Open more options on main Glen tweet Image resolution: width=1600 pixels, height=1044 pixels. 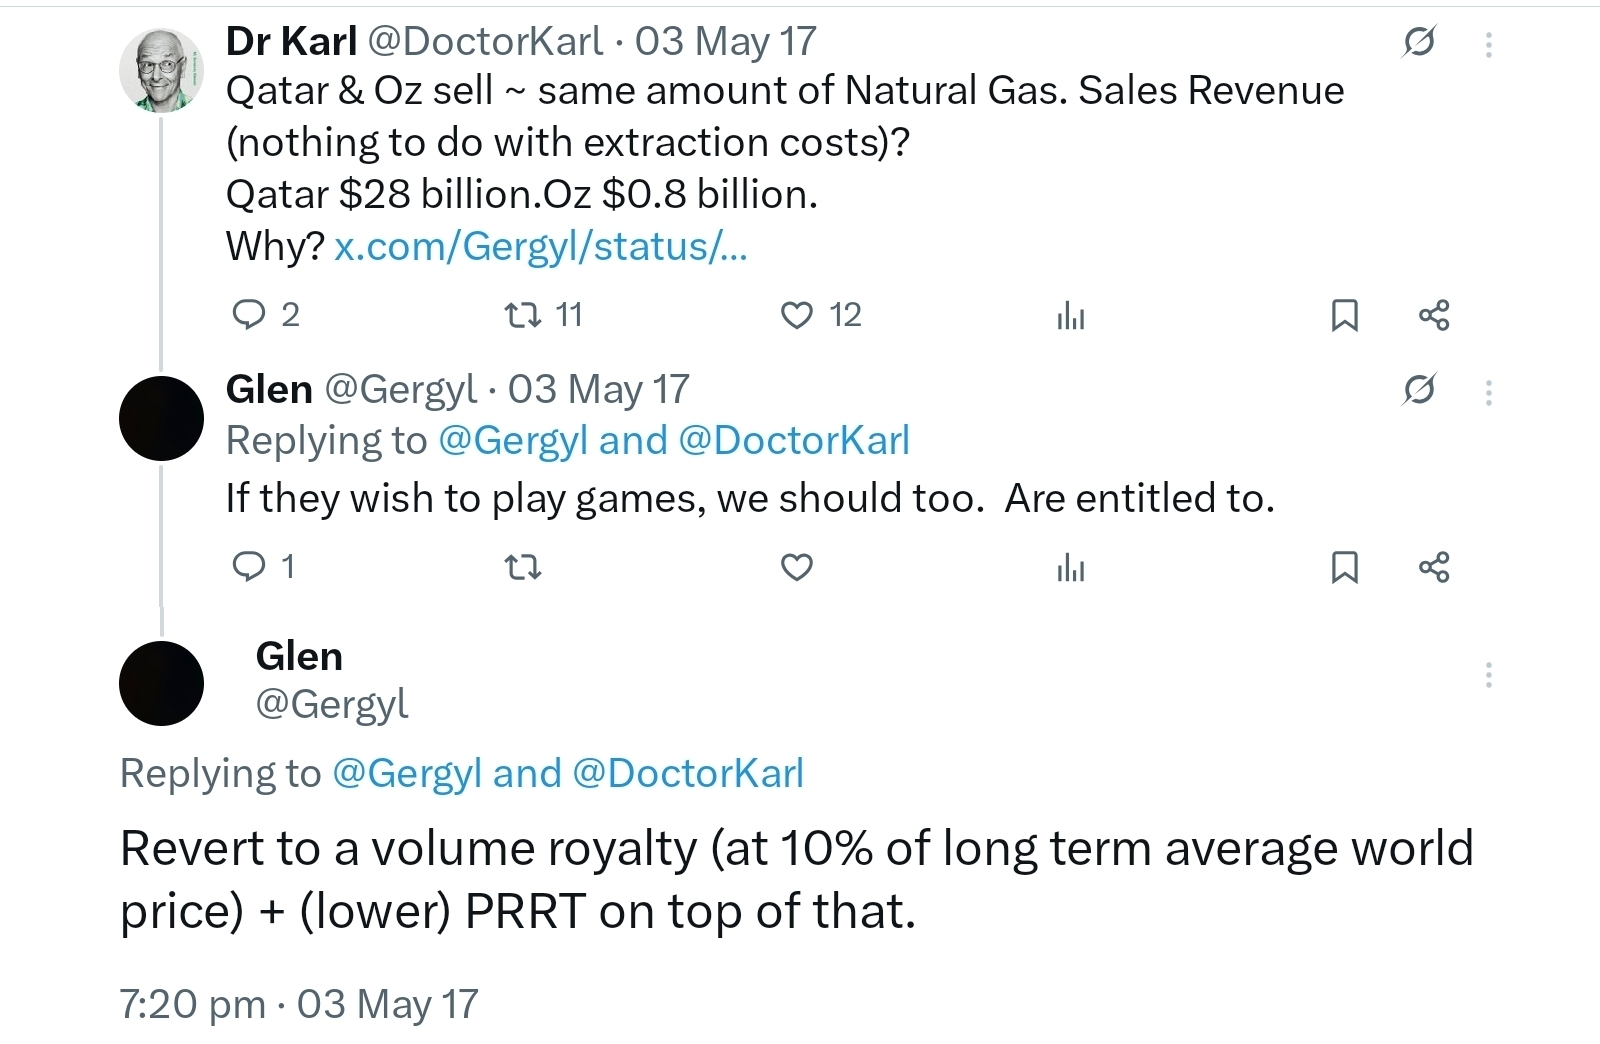(1488, 675)
